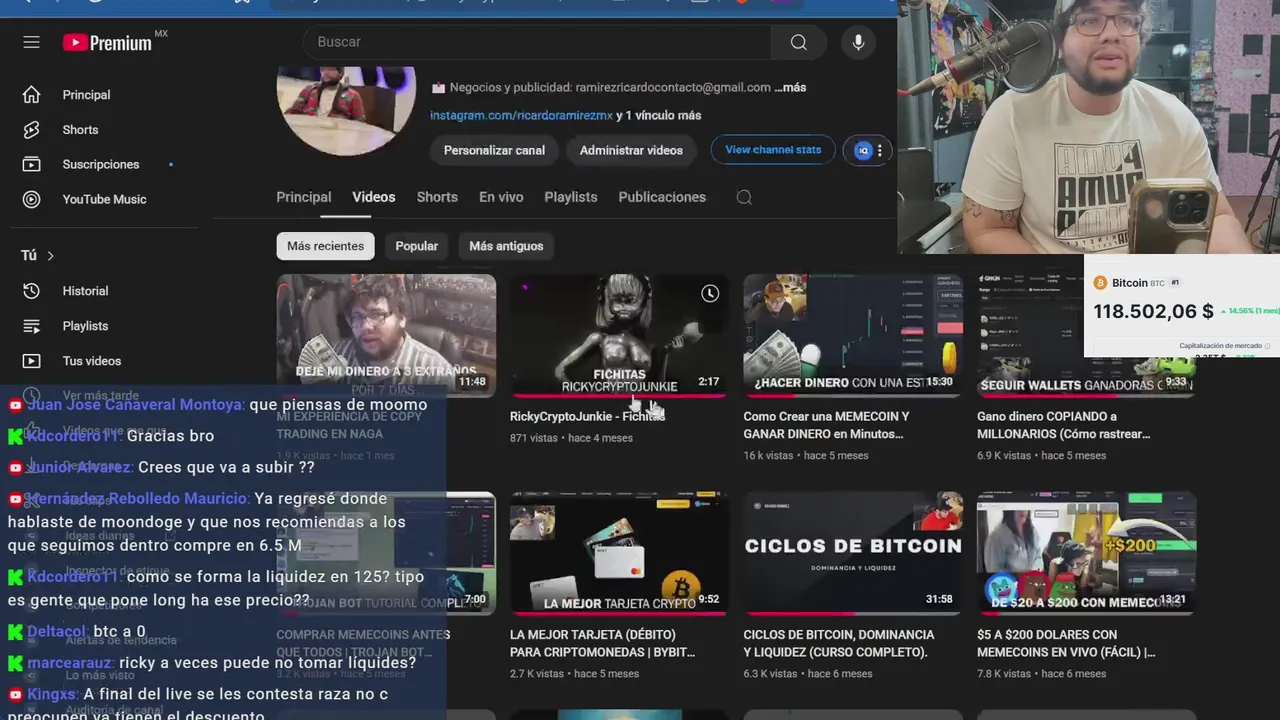Click Personalizar canal button
The height and width of the screenshot is (720, 1280).
tap(494, 150)
